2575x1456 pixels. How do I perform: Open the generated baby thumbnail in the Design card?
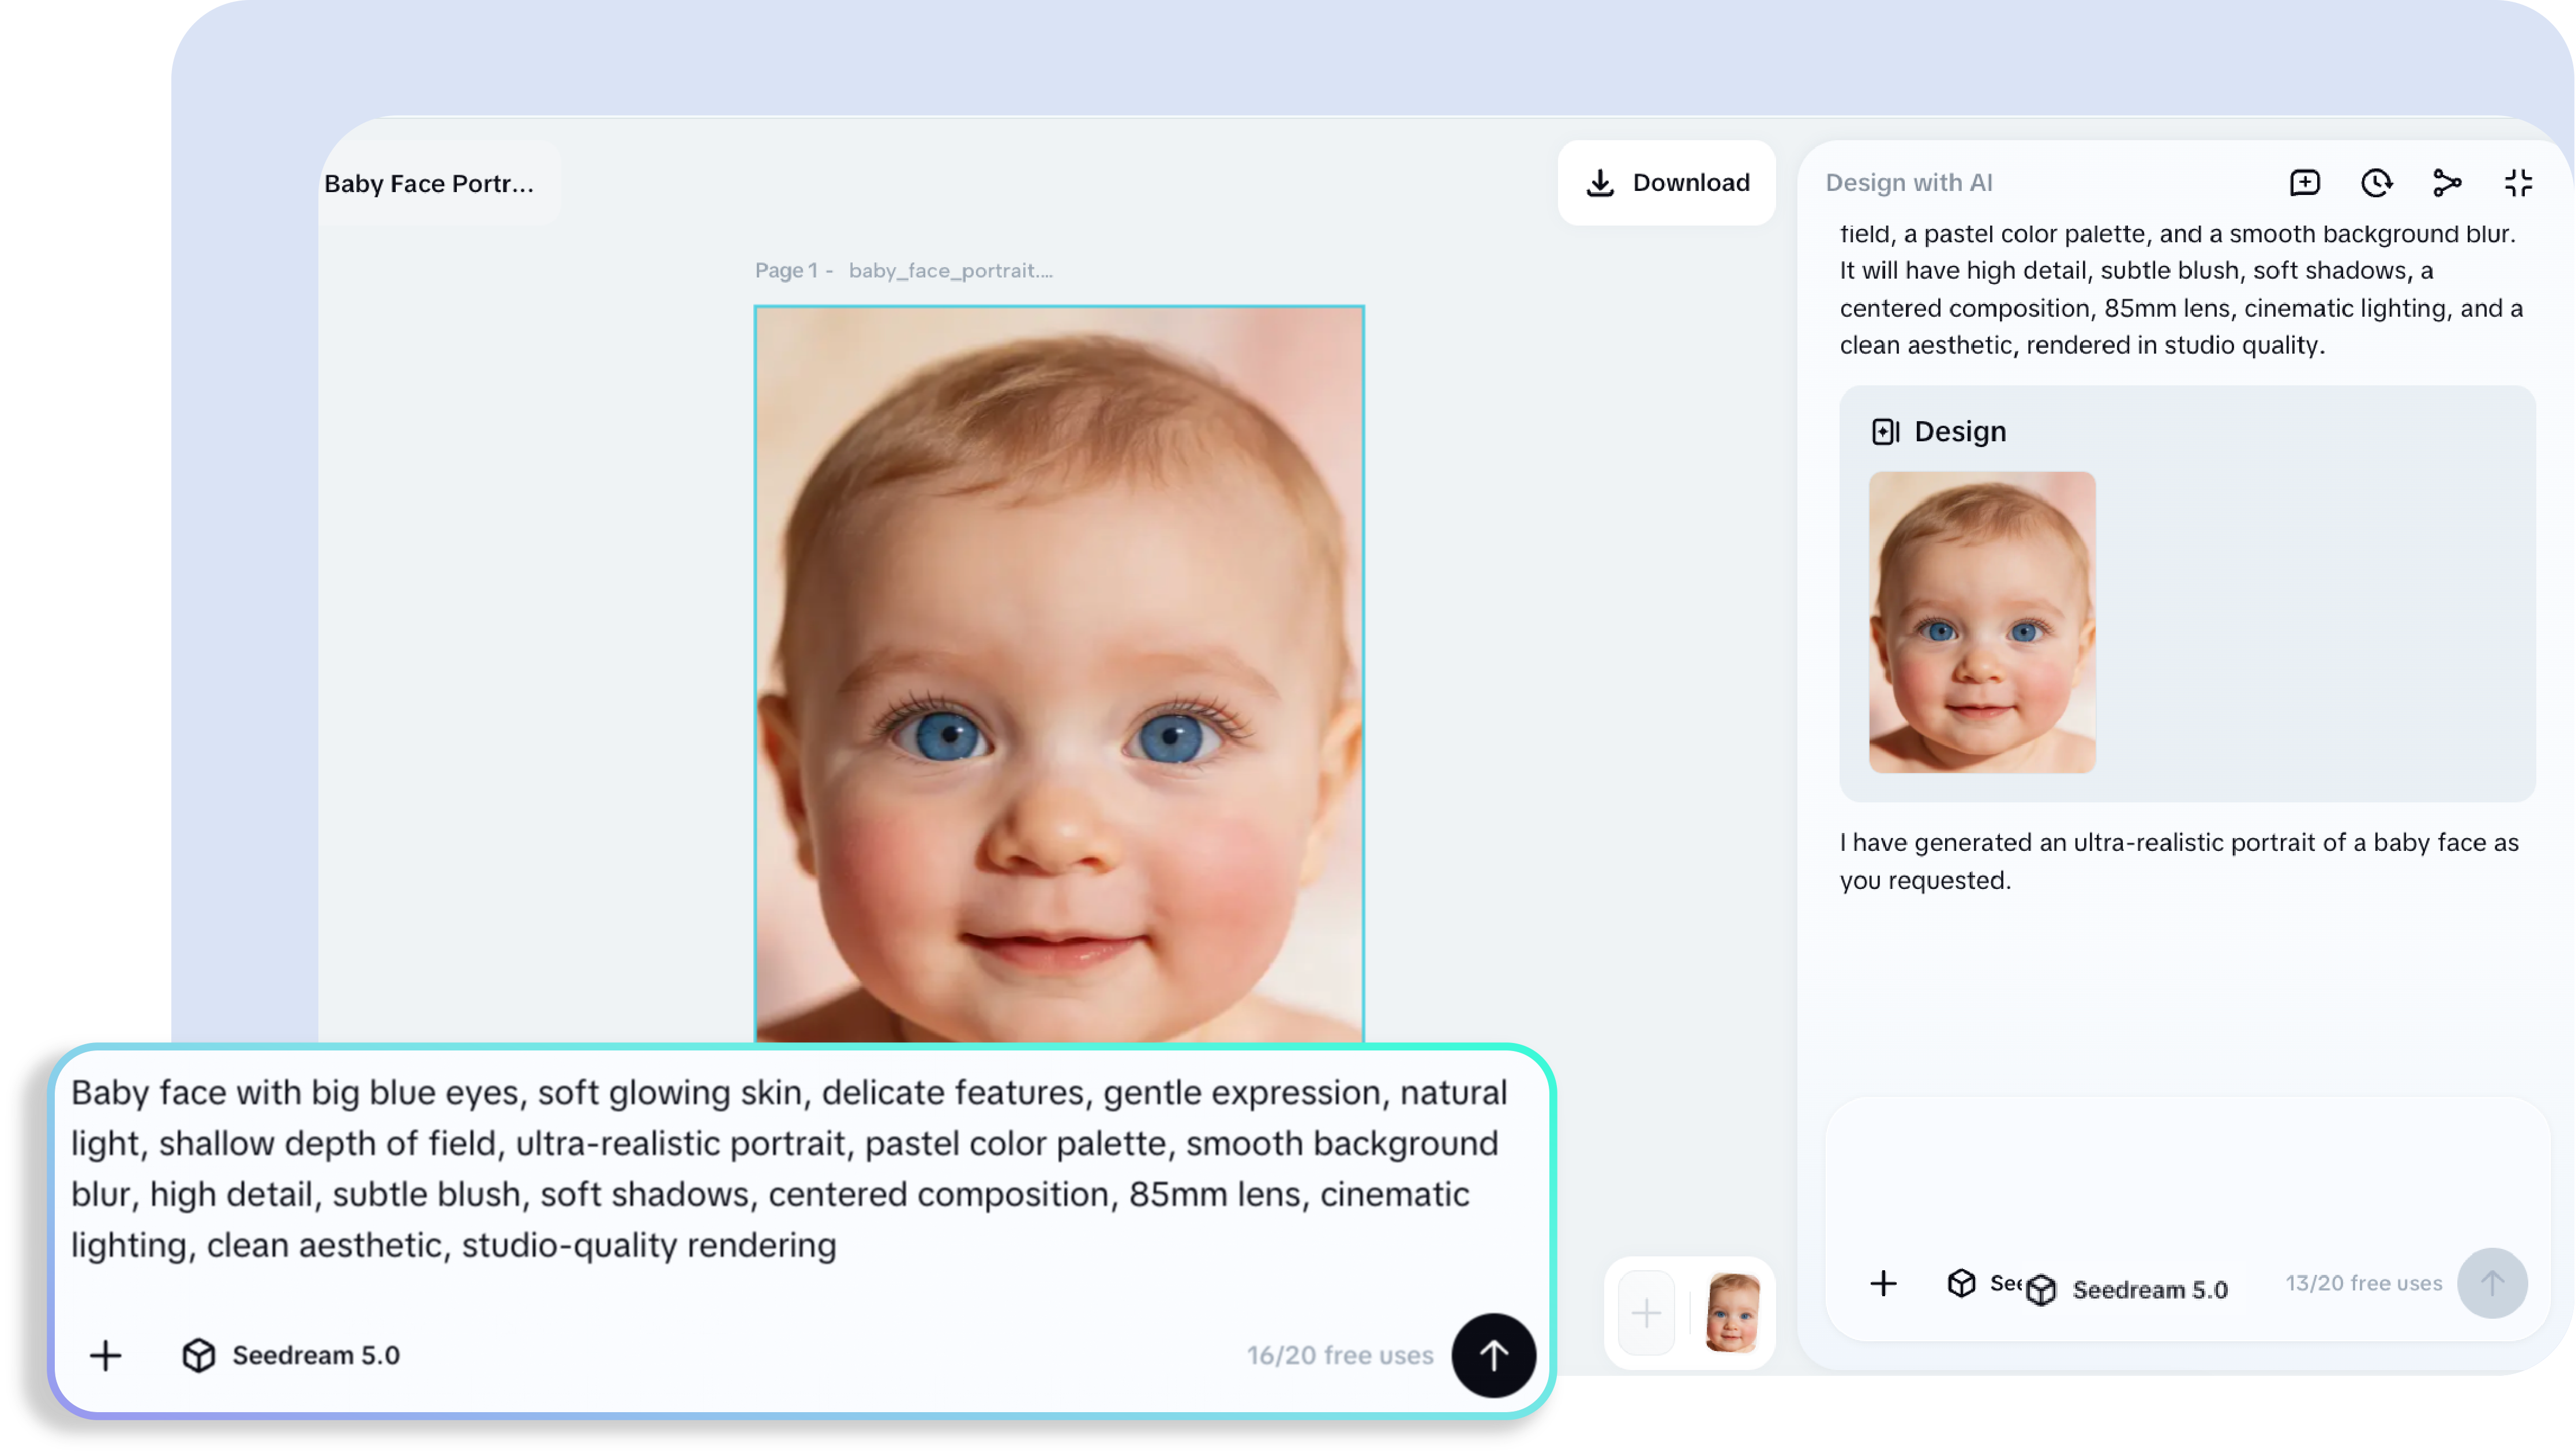coord(1981,622)
